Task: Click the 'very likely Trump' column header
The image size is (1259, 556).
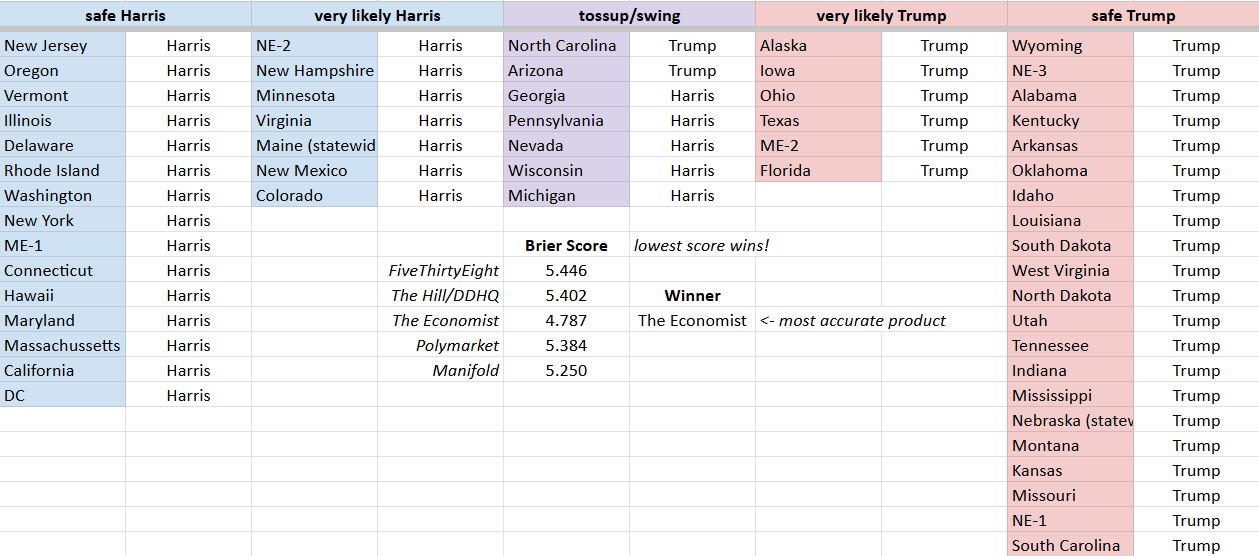Action: click(x=881, y=15)
